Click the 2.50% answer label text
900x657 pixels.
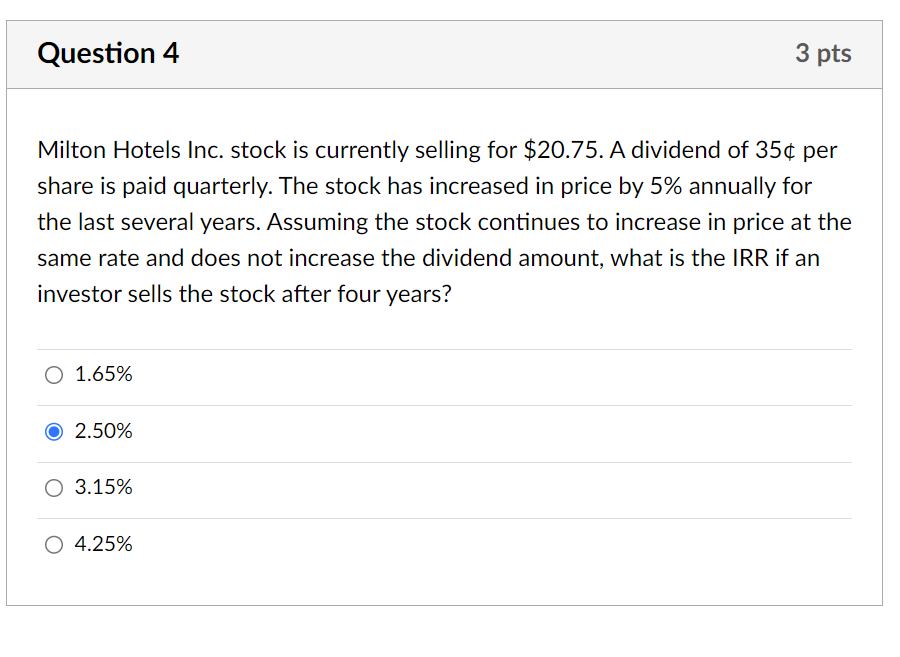[104, 432]
